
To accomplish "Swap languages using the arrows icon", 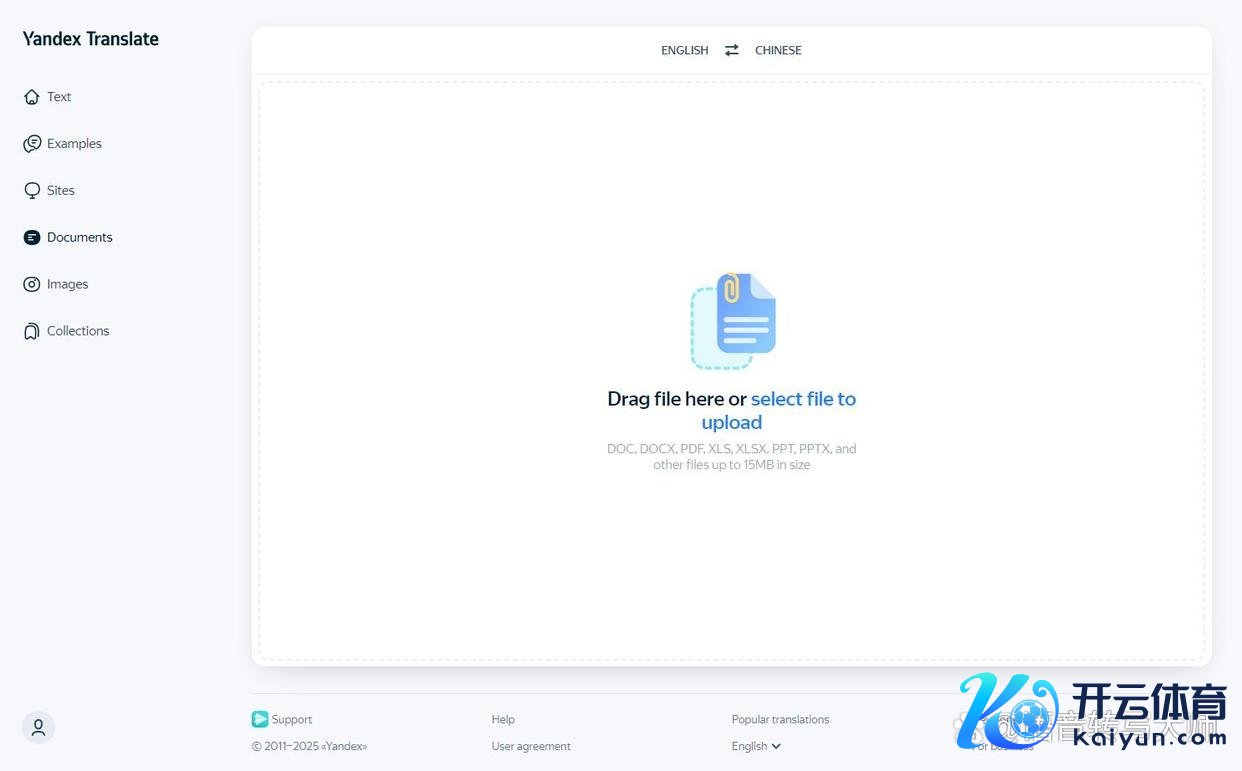I will [732, 50].
